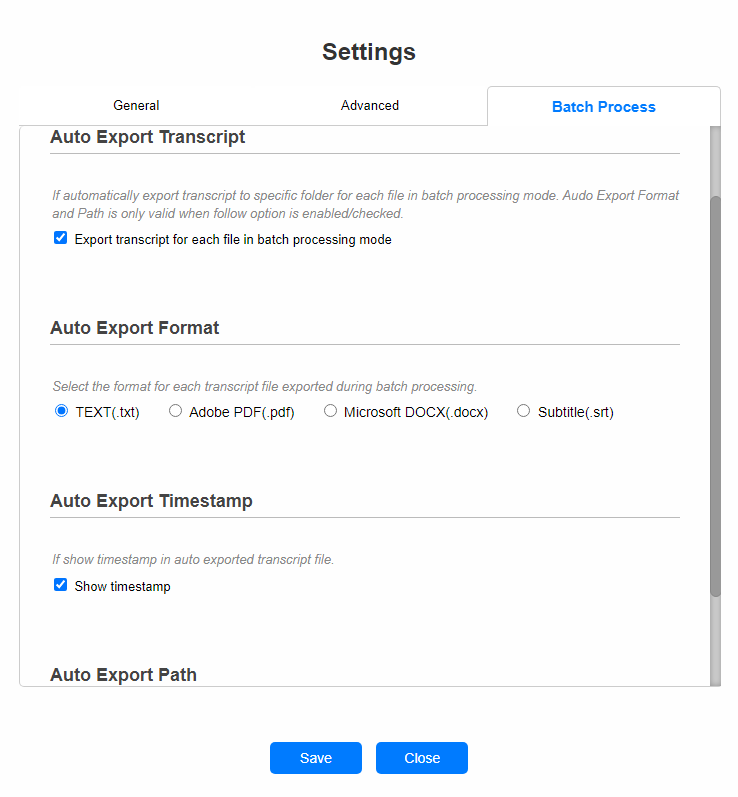Click the italic format selection description text
738x797 pixels.
click(265, 386)
